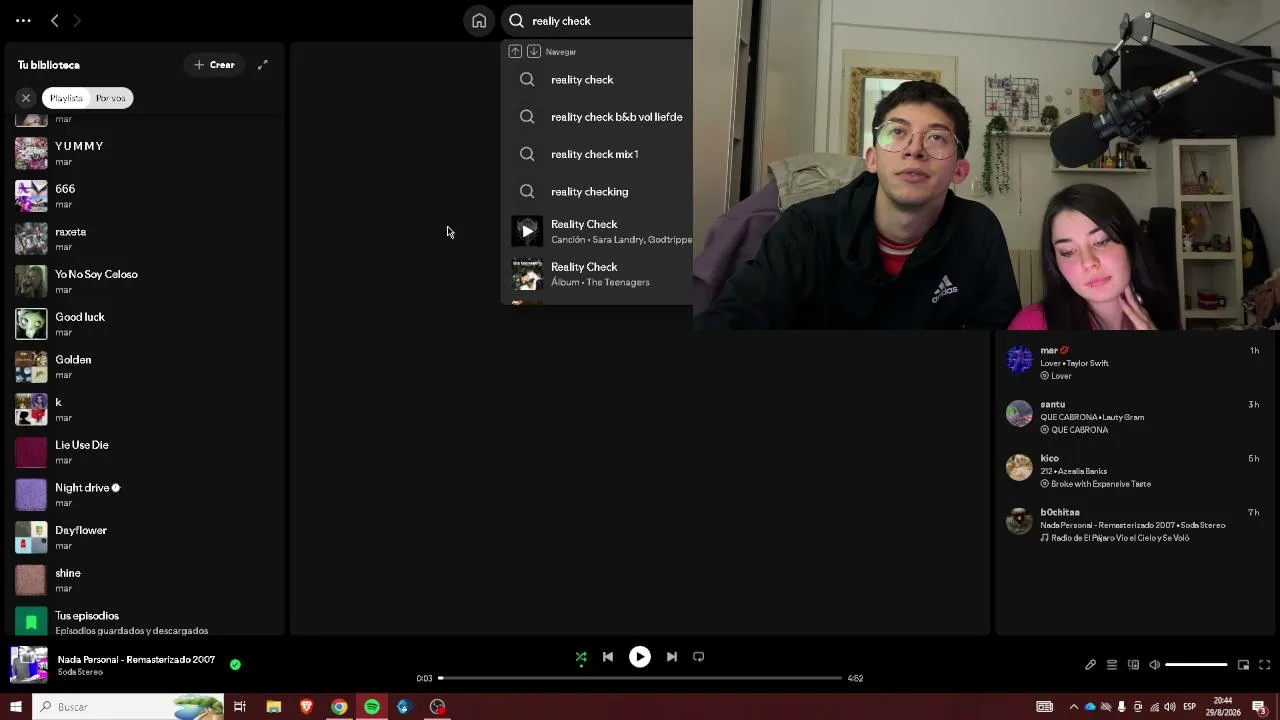
Task: Open the playlist named 'k'
Action: 146,410
